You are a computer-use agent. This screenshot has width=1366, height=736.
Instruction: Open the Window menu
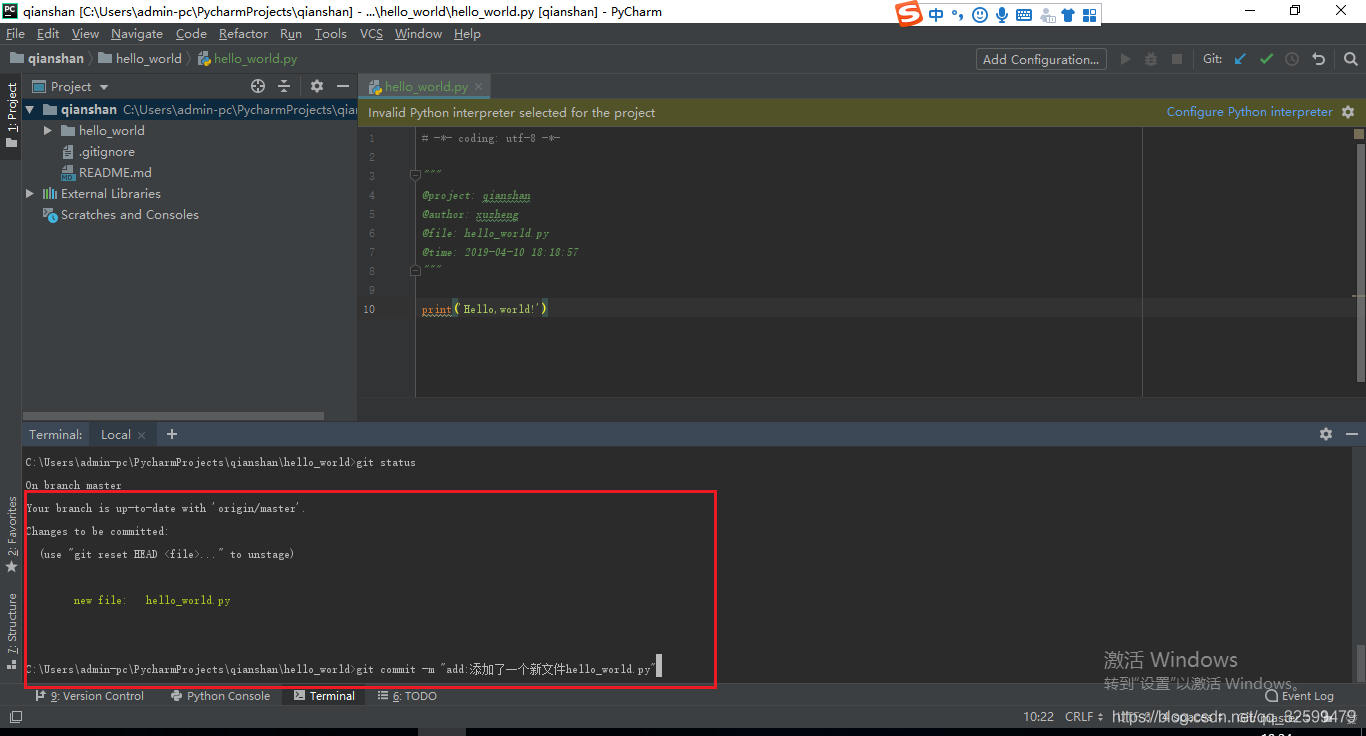tap(418, 34)
